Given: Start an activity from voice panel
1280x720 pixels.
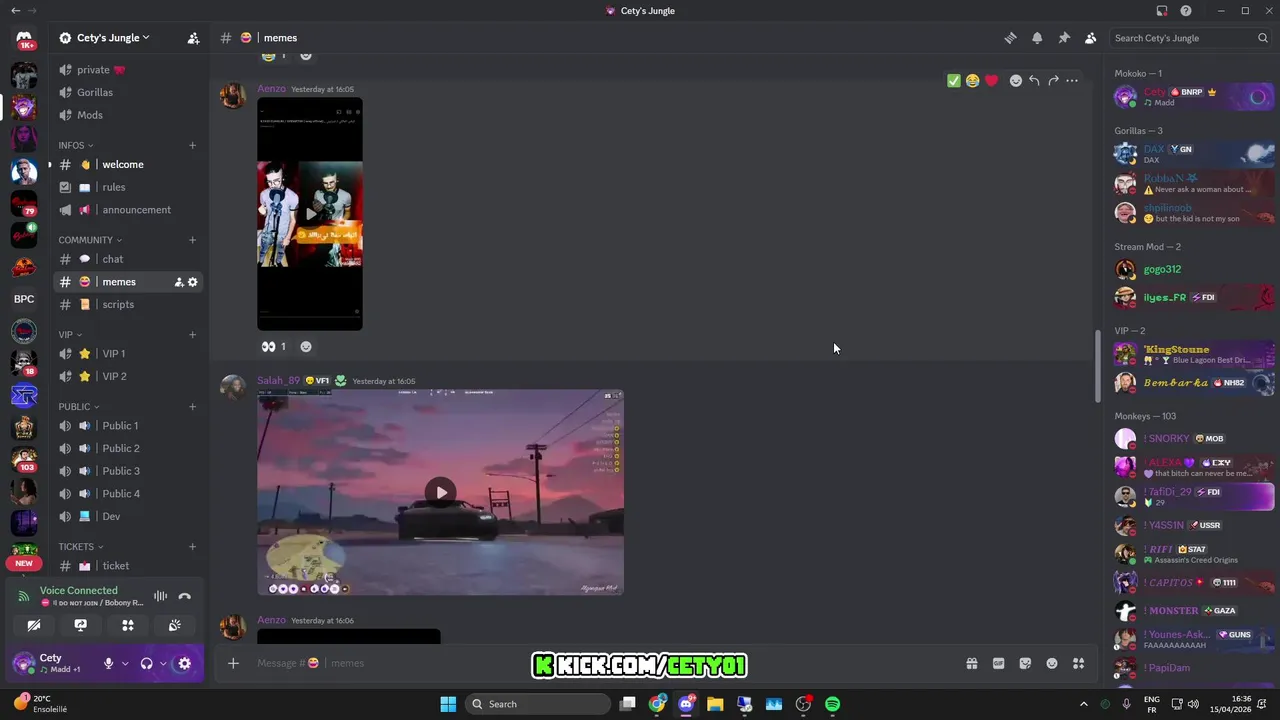Looking at the screenshot, I should point(128,625).
